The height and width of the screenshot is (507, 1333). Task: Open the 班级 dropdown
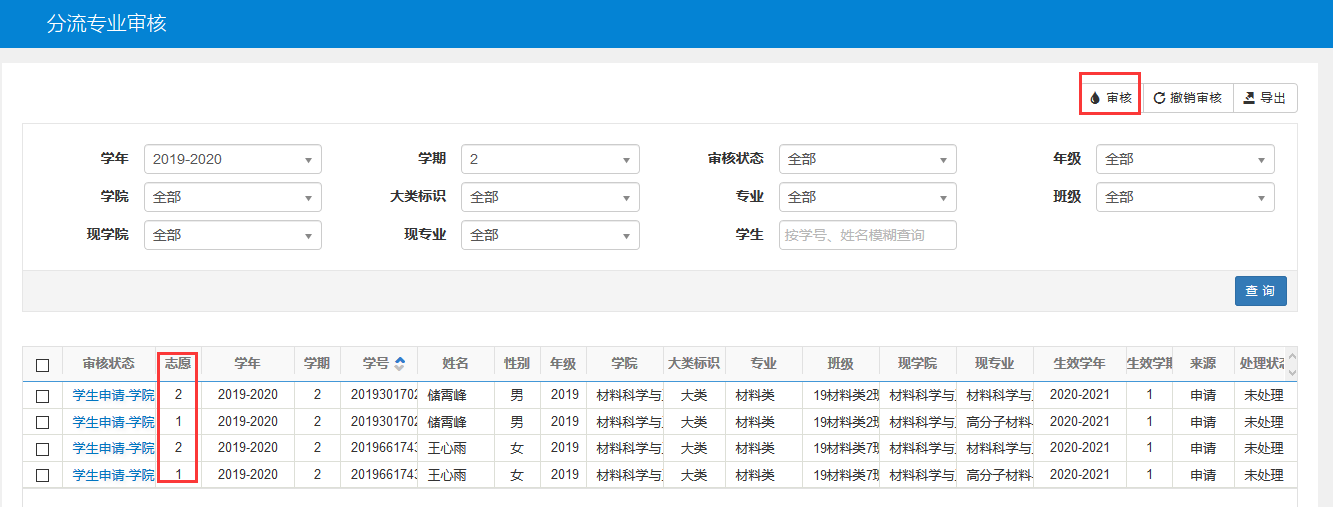point(1185,197)
